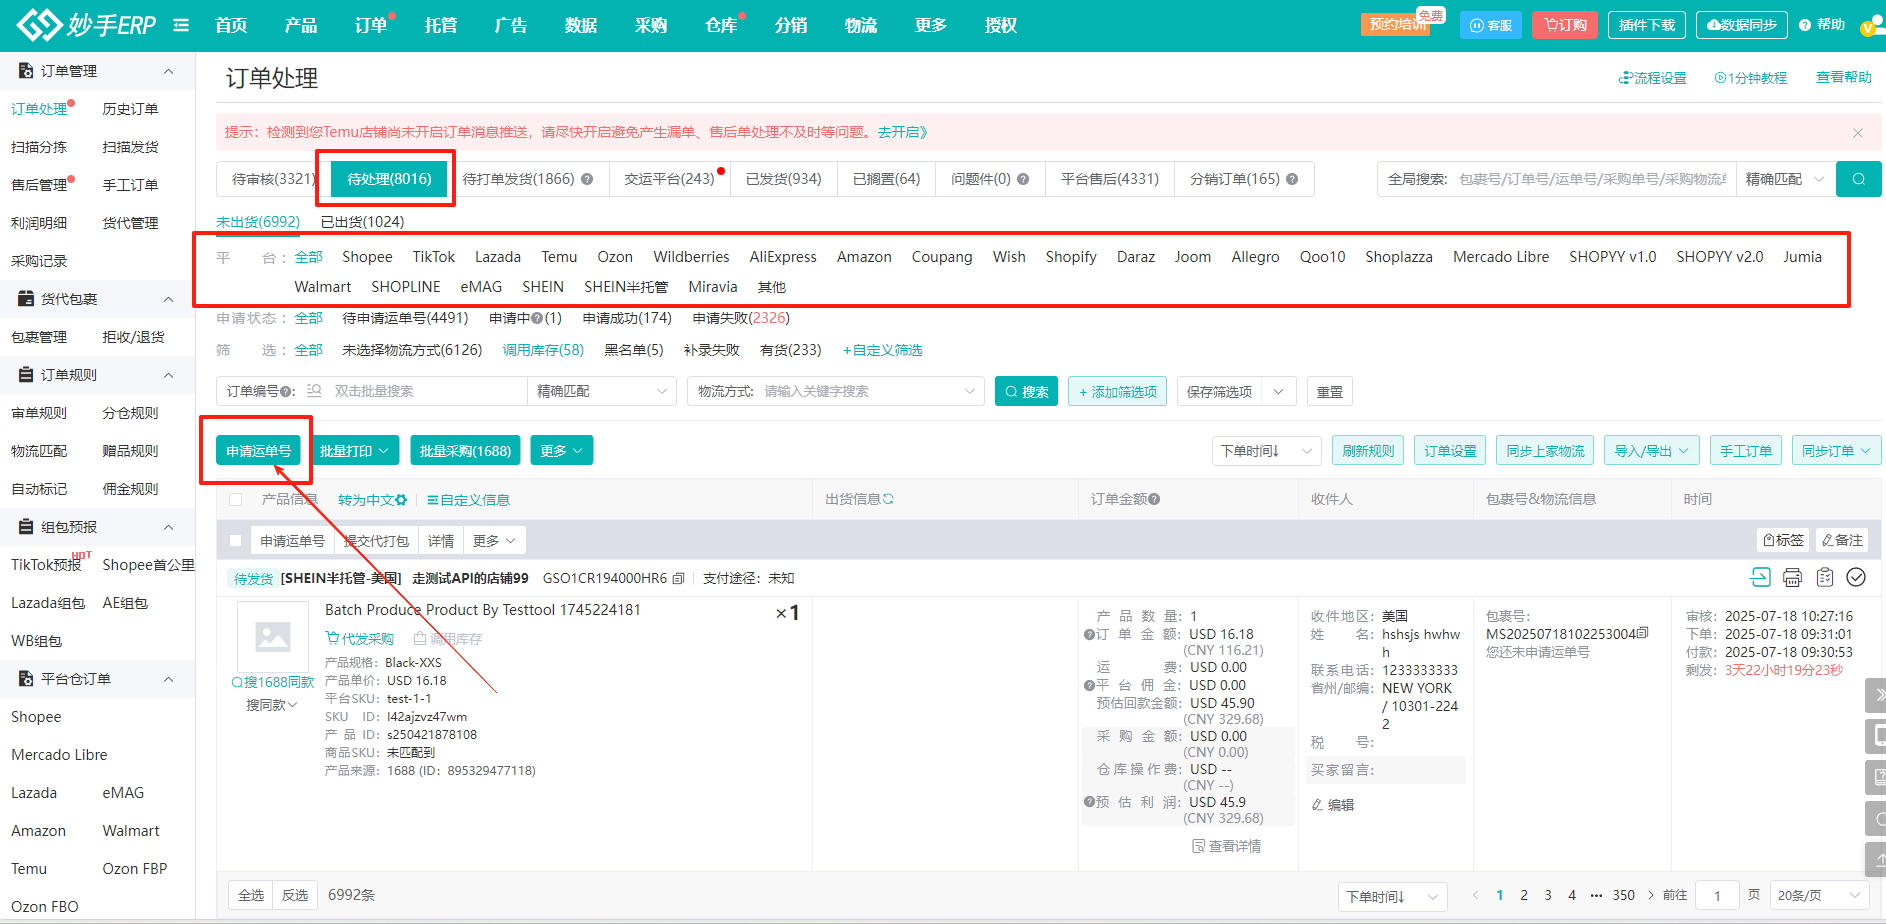Image resolution: width=1886 pixels, height=924 pixels.
Task: Toggle the hamburger menu icon beside 妙手ERP logo
Action: (181, 25)
